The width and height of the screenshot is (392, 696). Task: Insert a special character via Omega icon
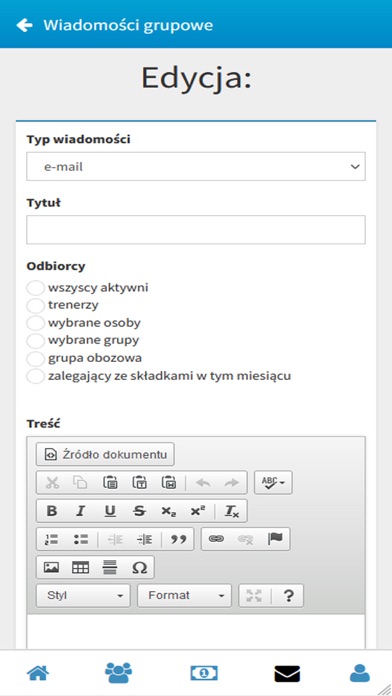[x=139, y=567]
